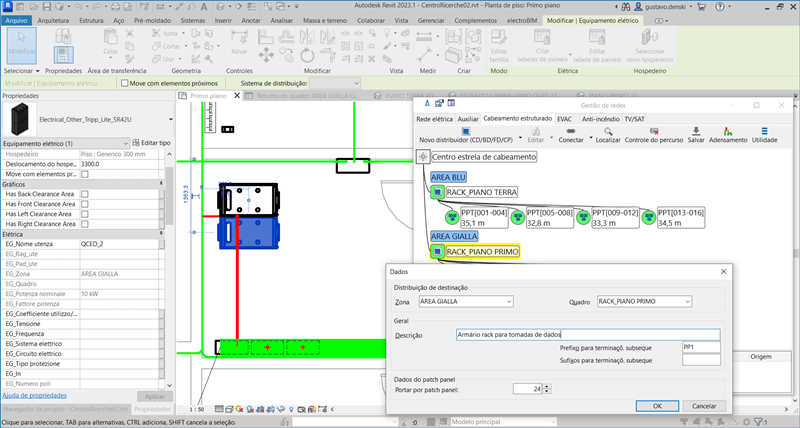Open the Adensamento tool

(728, 130)
